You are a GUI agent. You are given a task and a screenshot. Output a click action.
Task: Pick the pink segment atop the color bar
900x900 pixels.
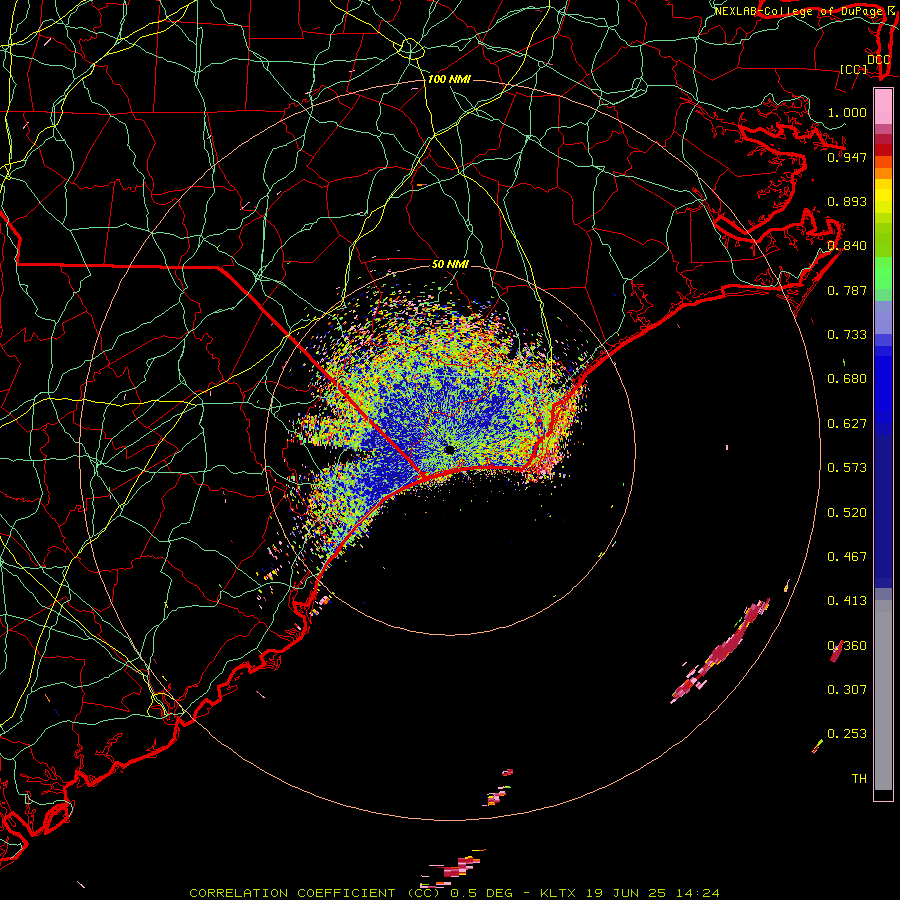[883, 107]
